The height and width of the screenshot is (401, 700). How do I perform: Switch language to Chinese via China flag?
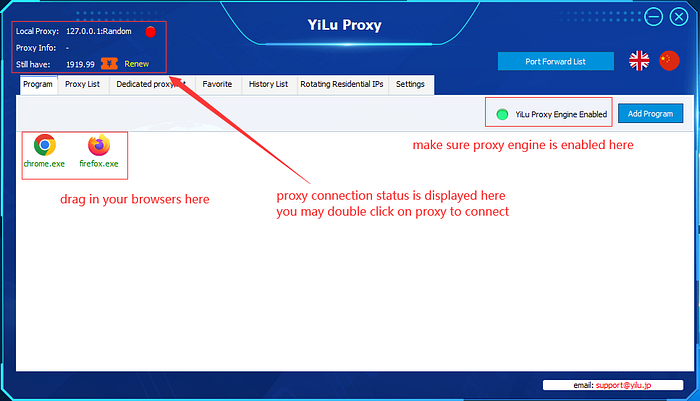coord(669,61)
